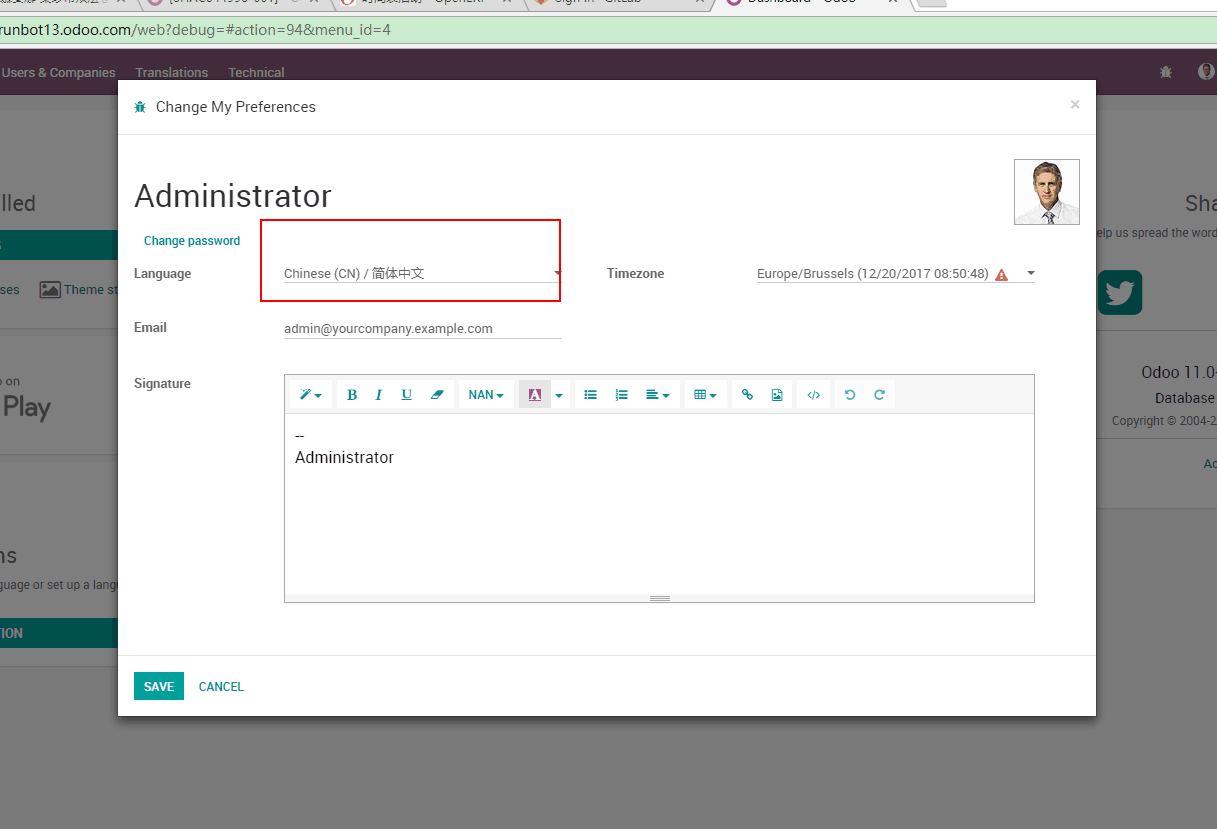Click the redo arrow in editor toolbar

pyautogui.click(x=880, y=395)
